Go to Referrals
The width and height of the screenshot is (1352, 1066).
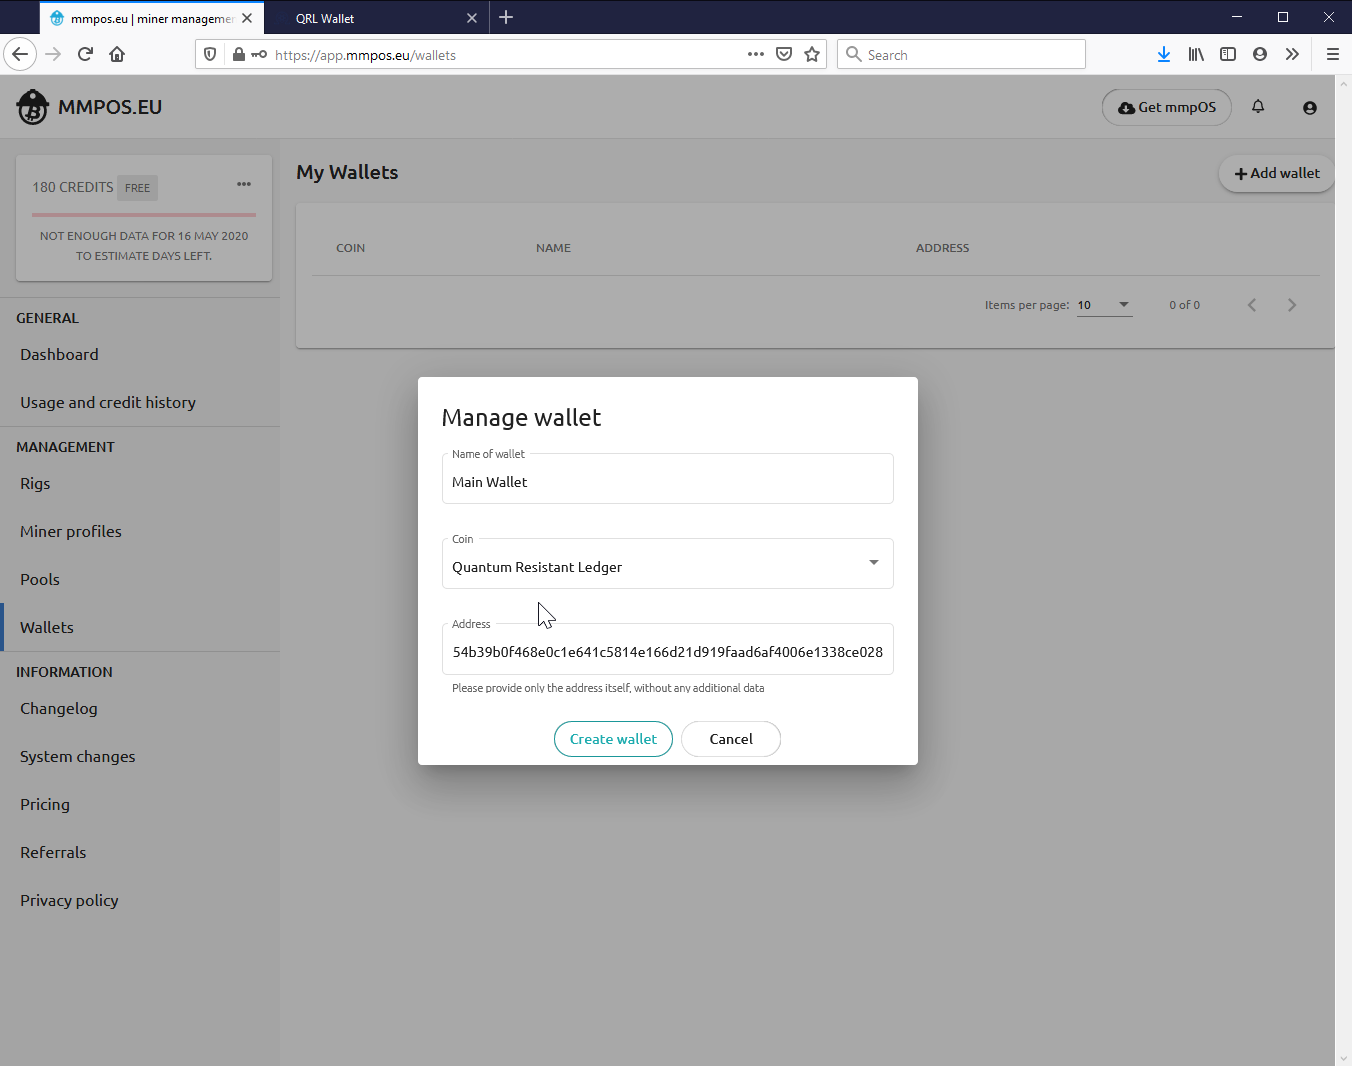(x=53, y=852)
